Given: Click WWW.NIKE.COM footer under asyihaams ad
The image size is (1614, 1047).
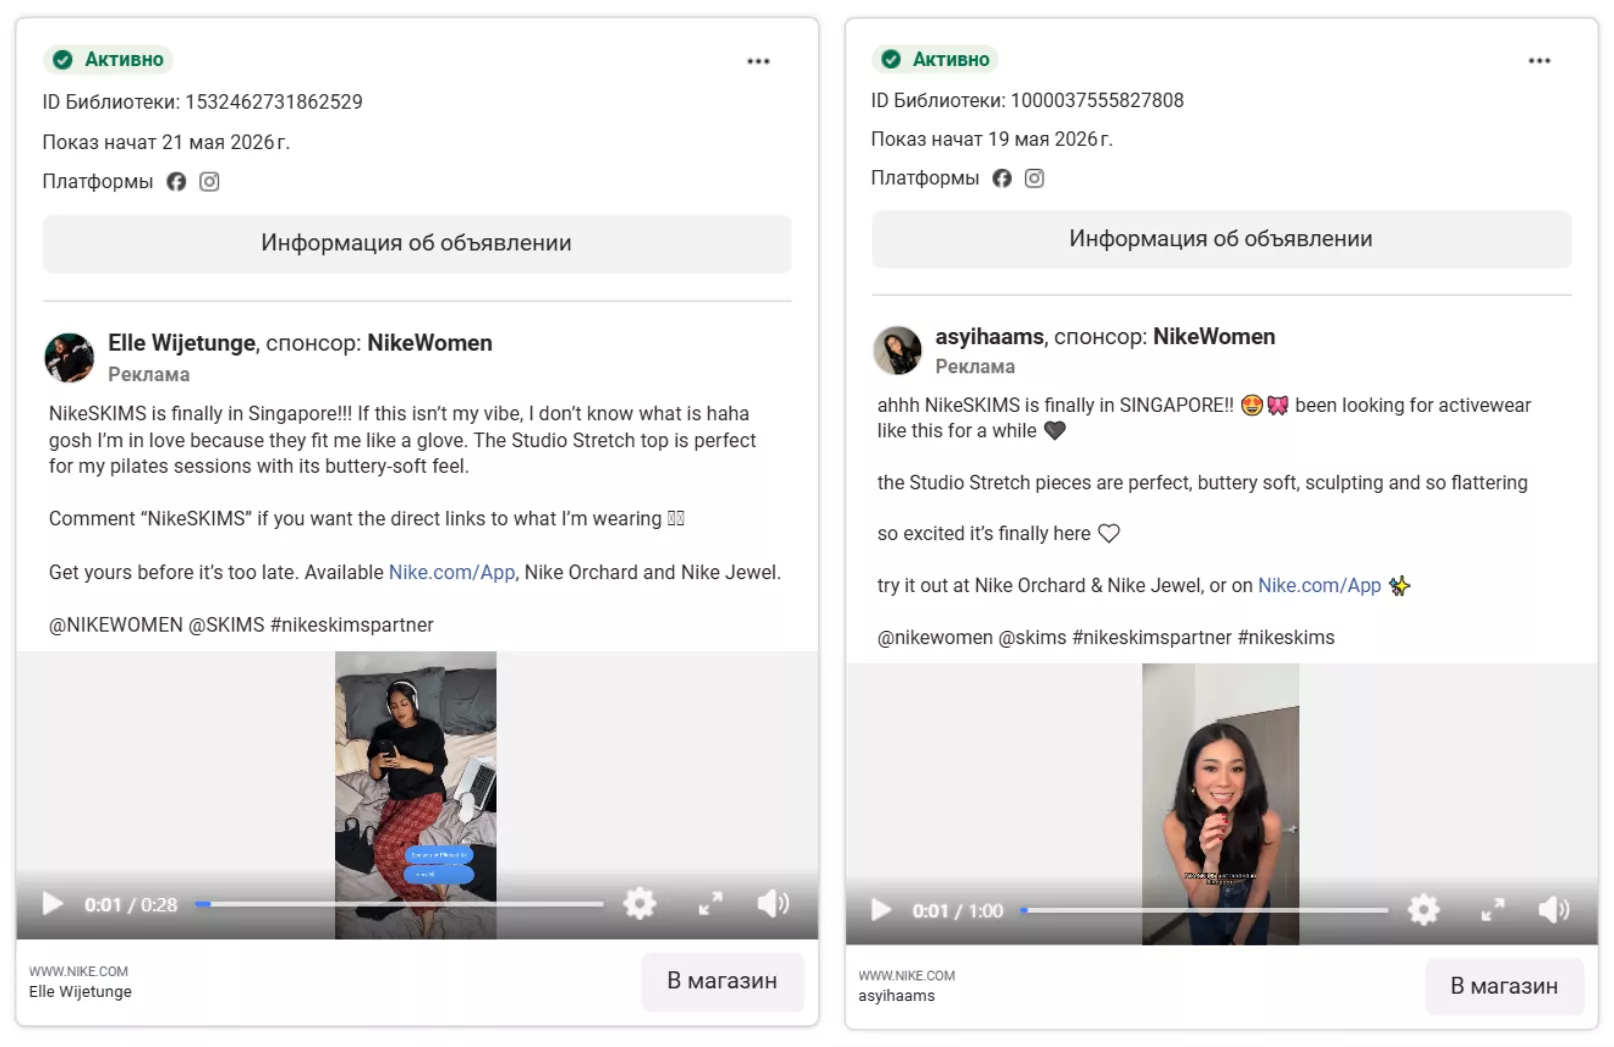Looking at the screenshot, I should tap(907, 975).
